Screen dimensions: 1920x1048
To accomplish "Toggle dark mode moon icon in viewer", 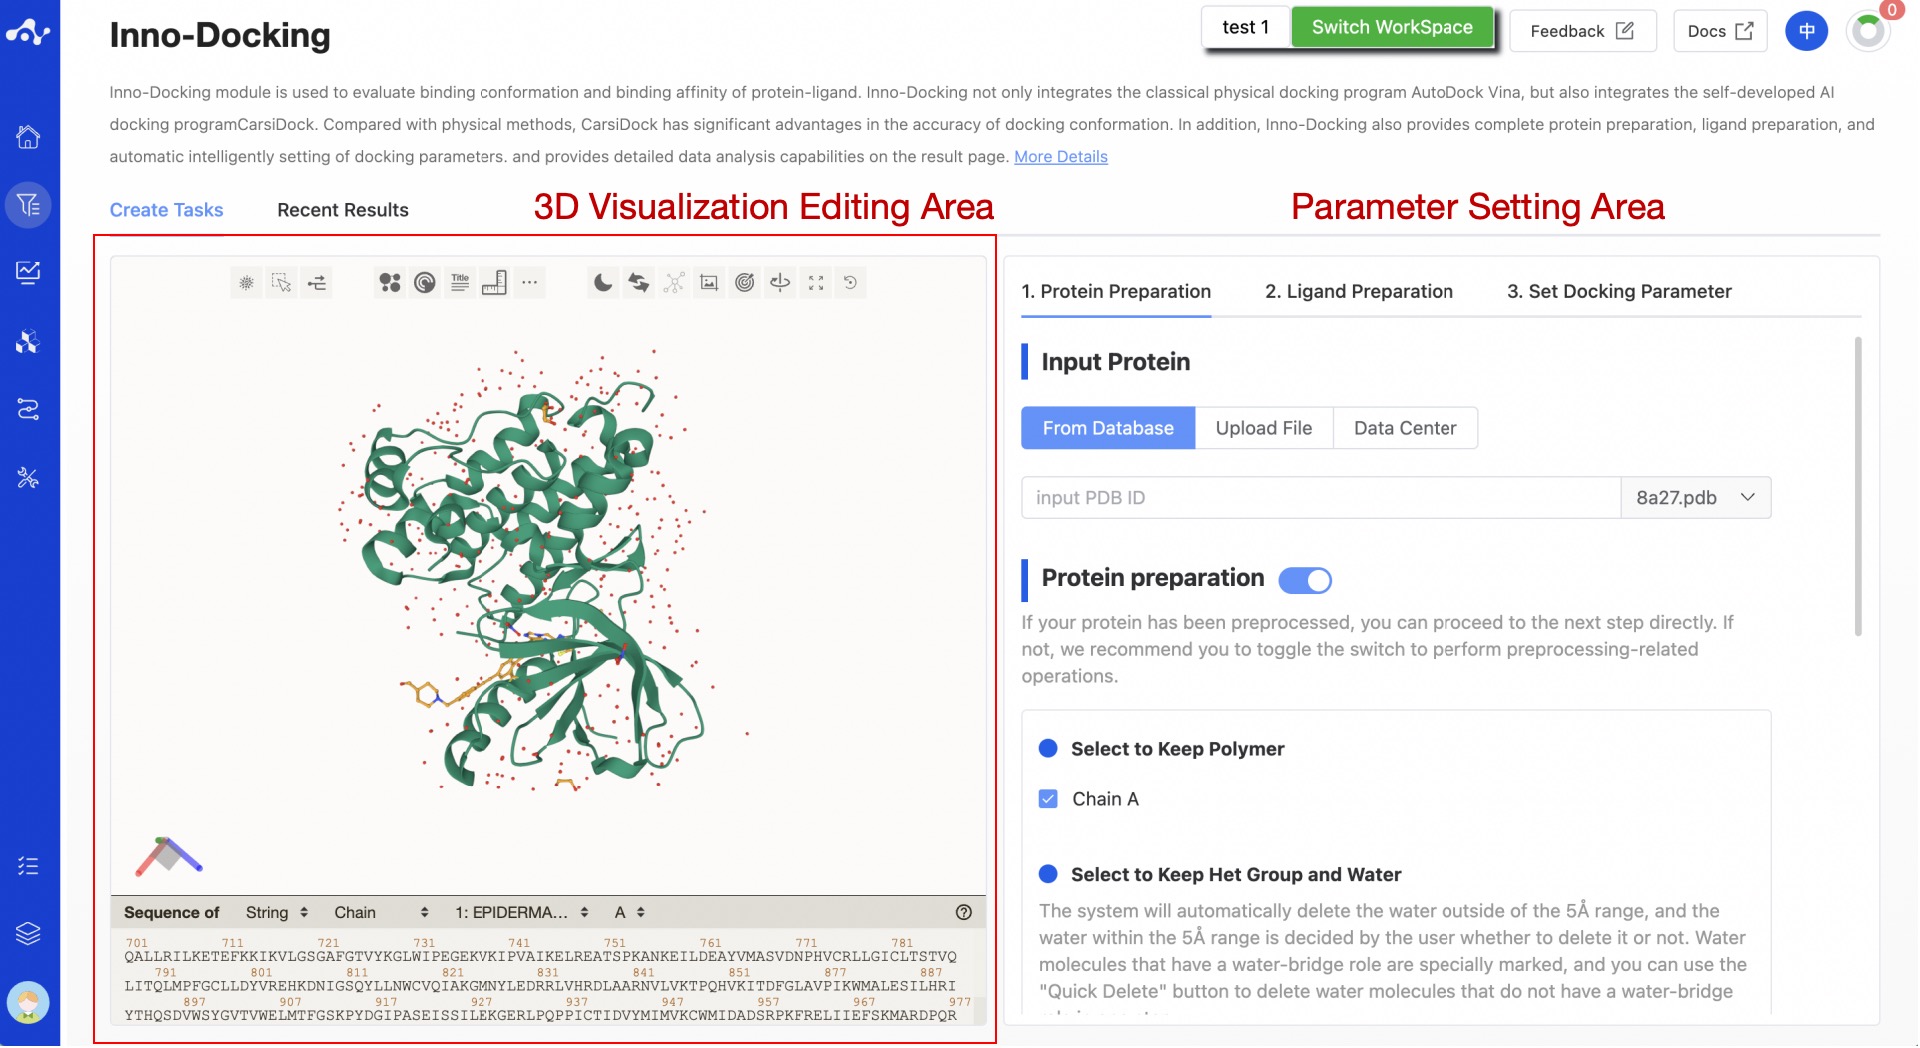I will point(603,283).
